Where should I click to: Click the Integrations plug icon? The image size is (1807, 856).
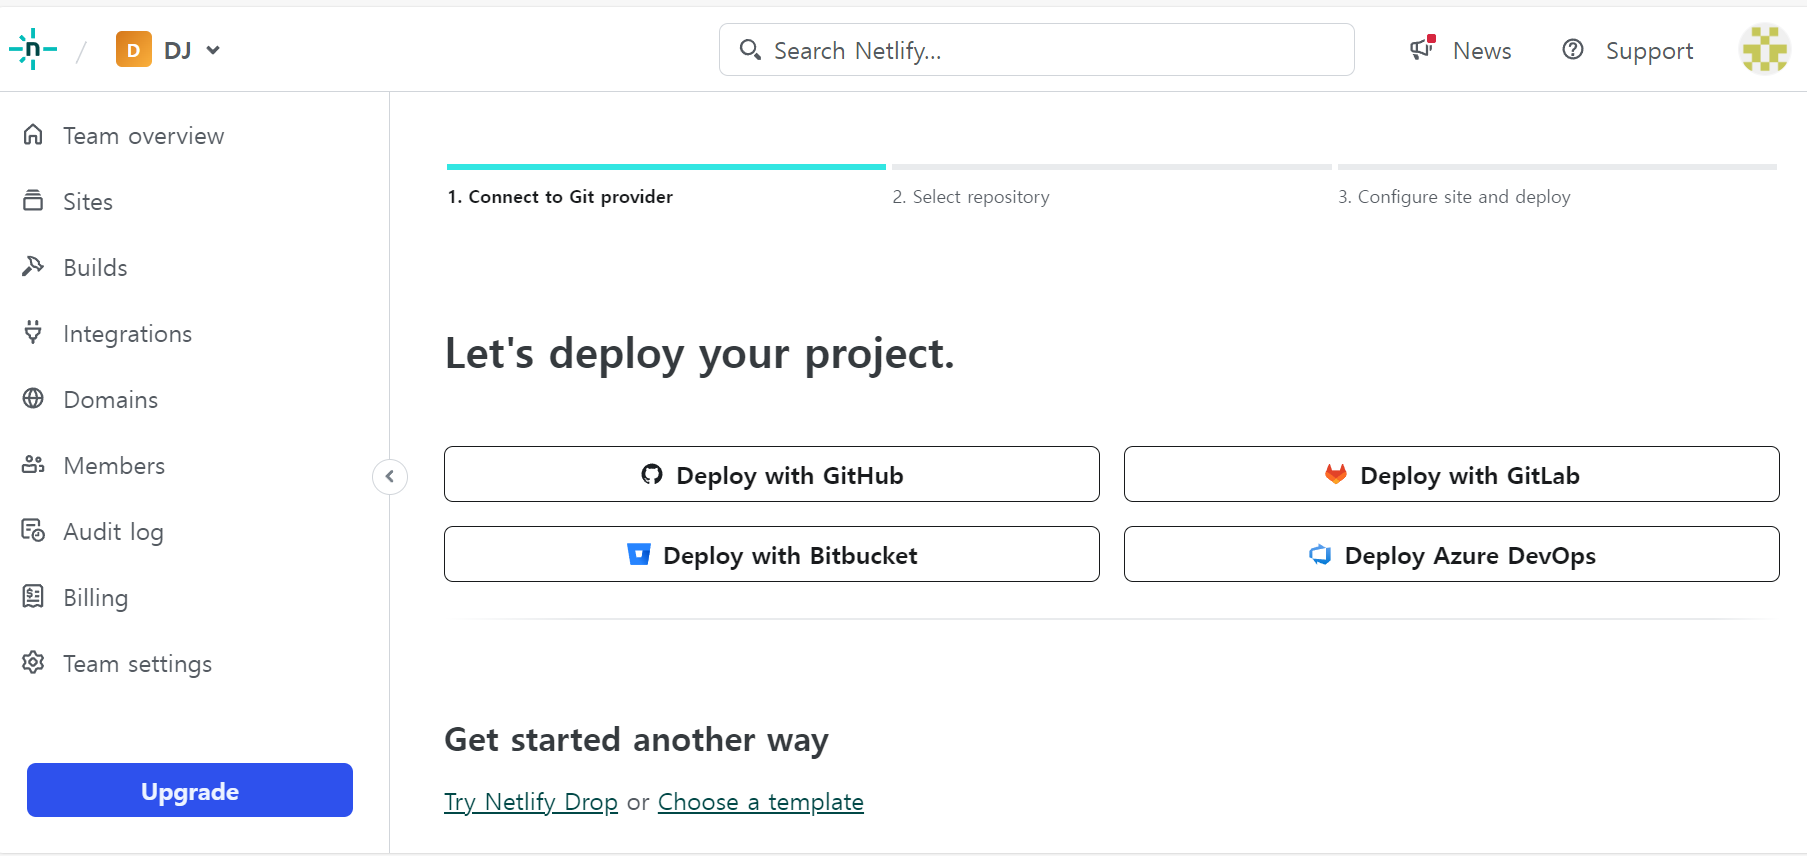[33, 332]
